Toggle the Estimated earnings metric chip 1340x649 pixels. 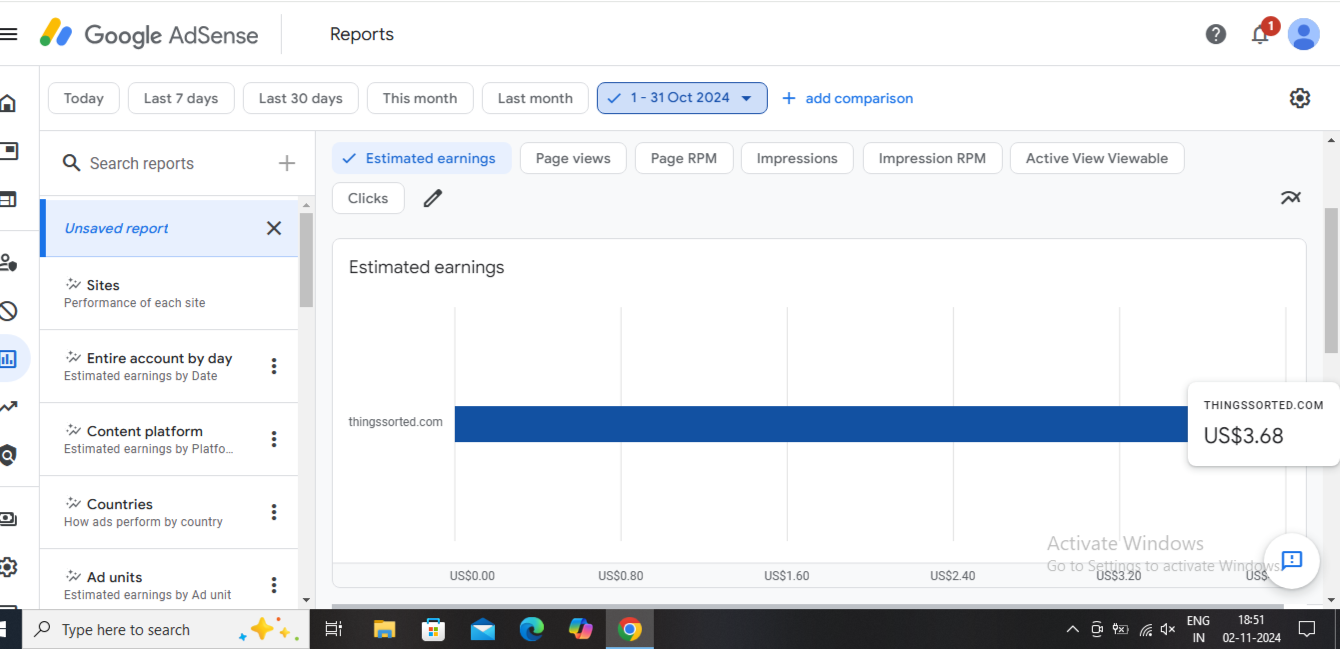pos(421,158)
